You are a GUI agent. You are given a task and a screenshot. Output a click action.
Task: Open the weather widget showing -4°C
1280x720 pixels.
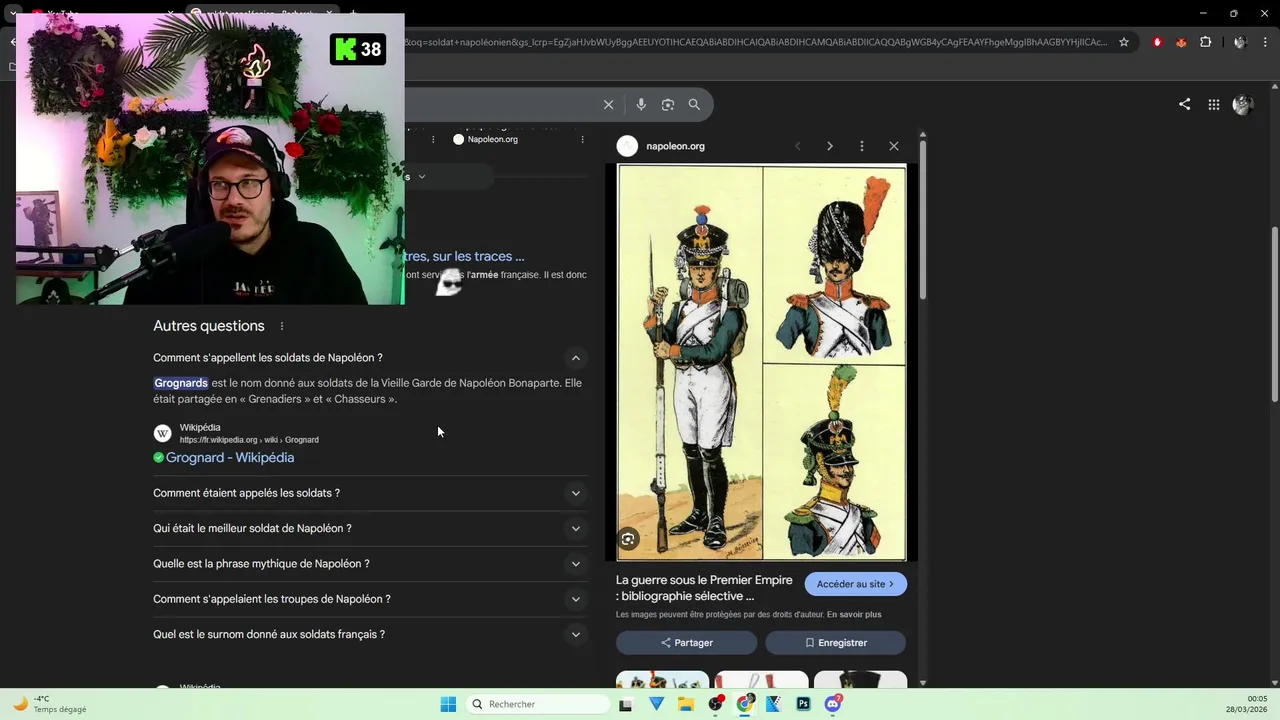[x=49, y=704]
